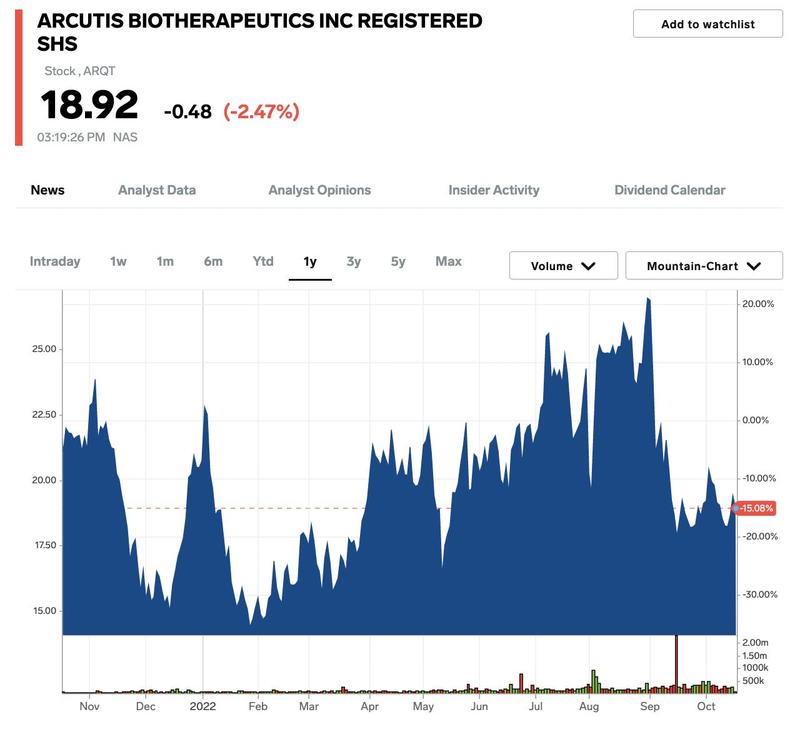Image resolution: width=800 pixels, height=729 pixels.
Task: Open the Dividend Calendar tab
Action: coord(670,190)
